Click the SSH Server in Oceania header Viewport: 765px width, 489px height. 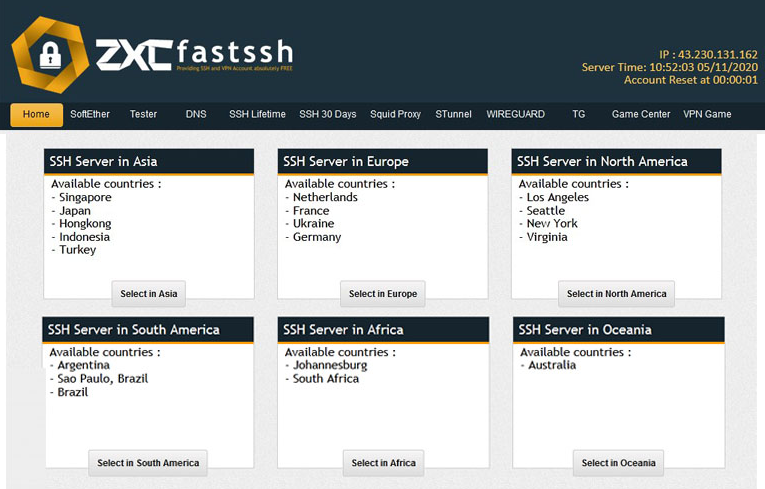pos(619,330)
